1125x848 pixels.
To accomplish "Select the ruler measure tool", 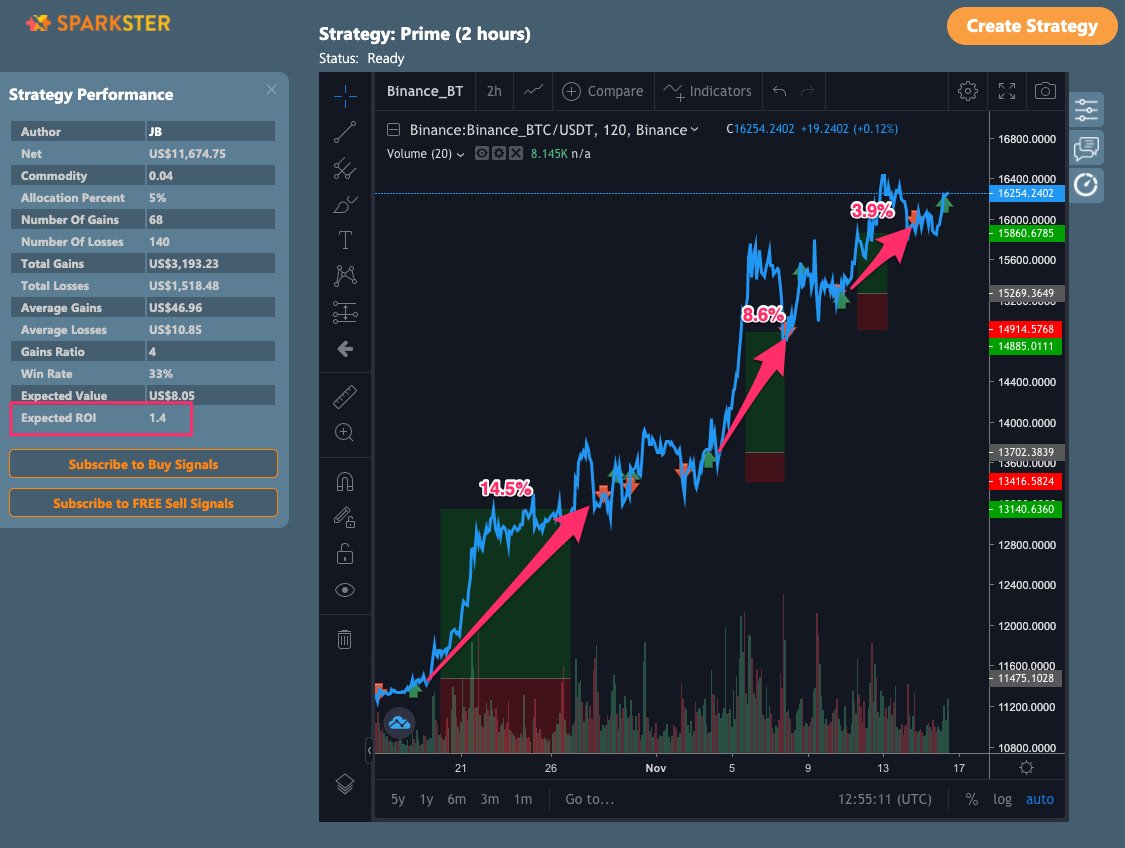I will [x=345, y=396].
